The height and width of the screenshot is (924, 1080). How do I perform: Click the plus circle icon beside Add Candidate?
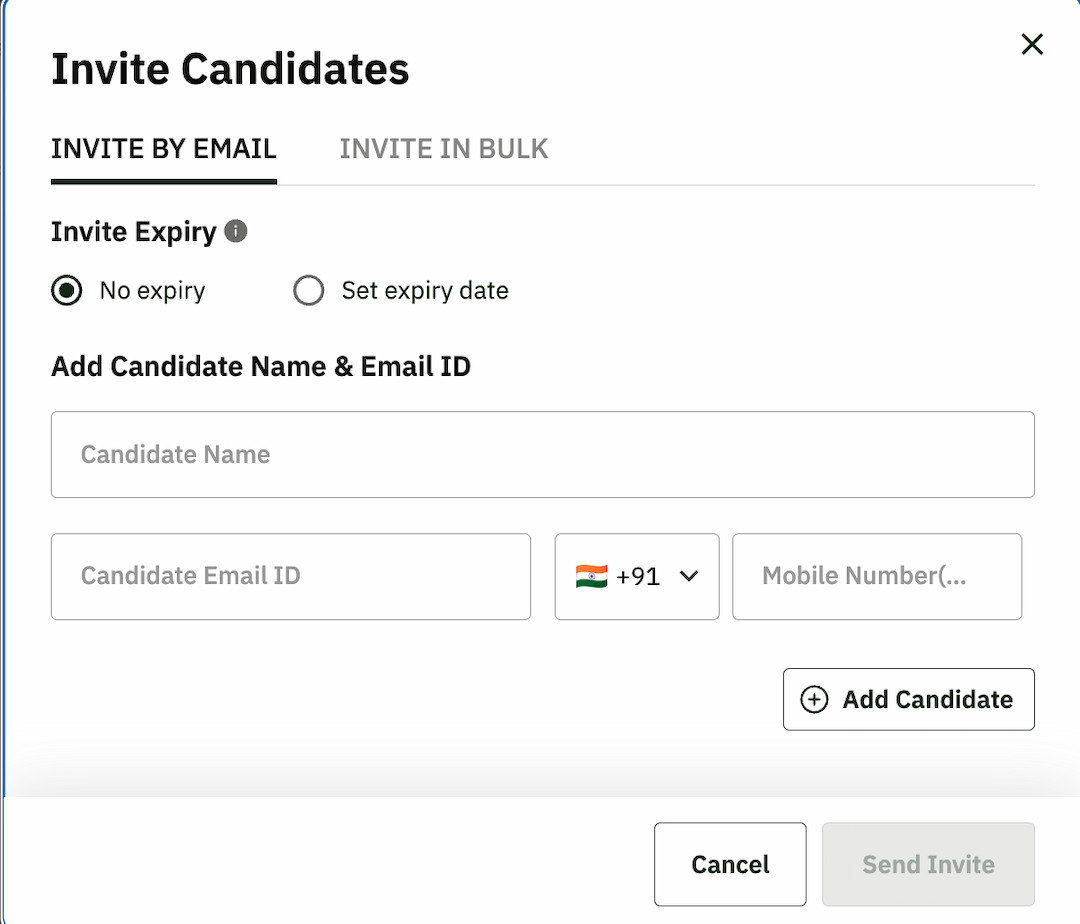(815, 700)
